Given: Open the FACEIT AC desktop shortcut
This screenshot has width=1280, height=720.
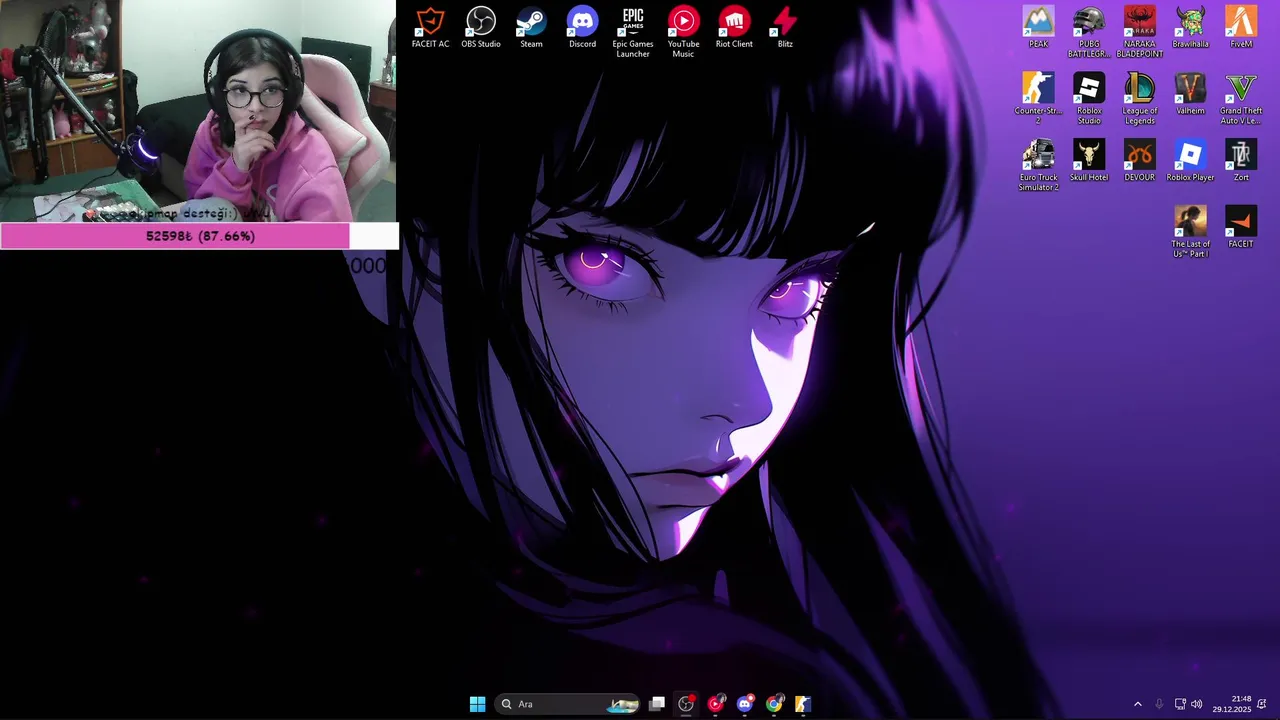Looking at the screenshot, I should click(x=430, y=28).
